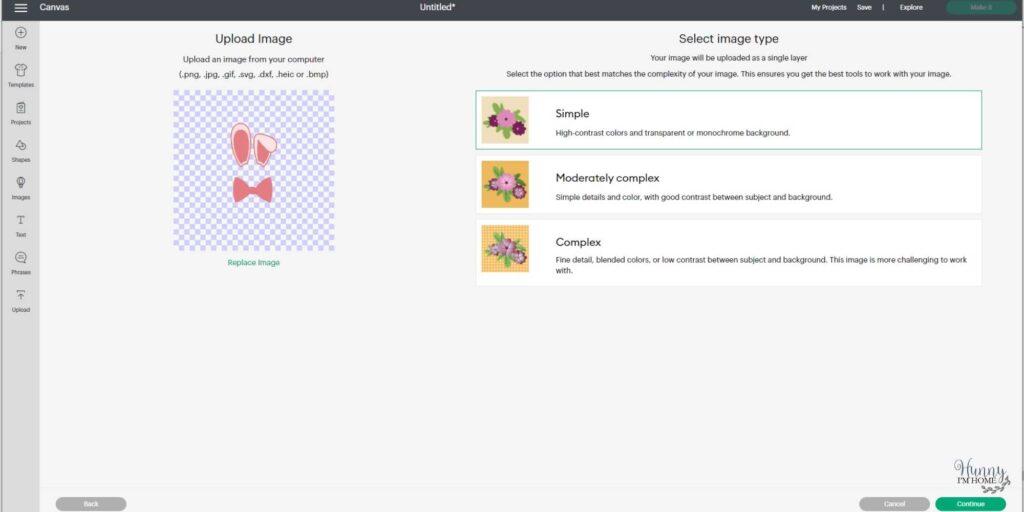Click Save in the top bar
1024x512 pixels.
pyautogui.click(x=864, y=8)
